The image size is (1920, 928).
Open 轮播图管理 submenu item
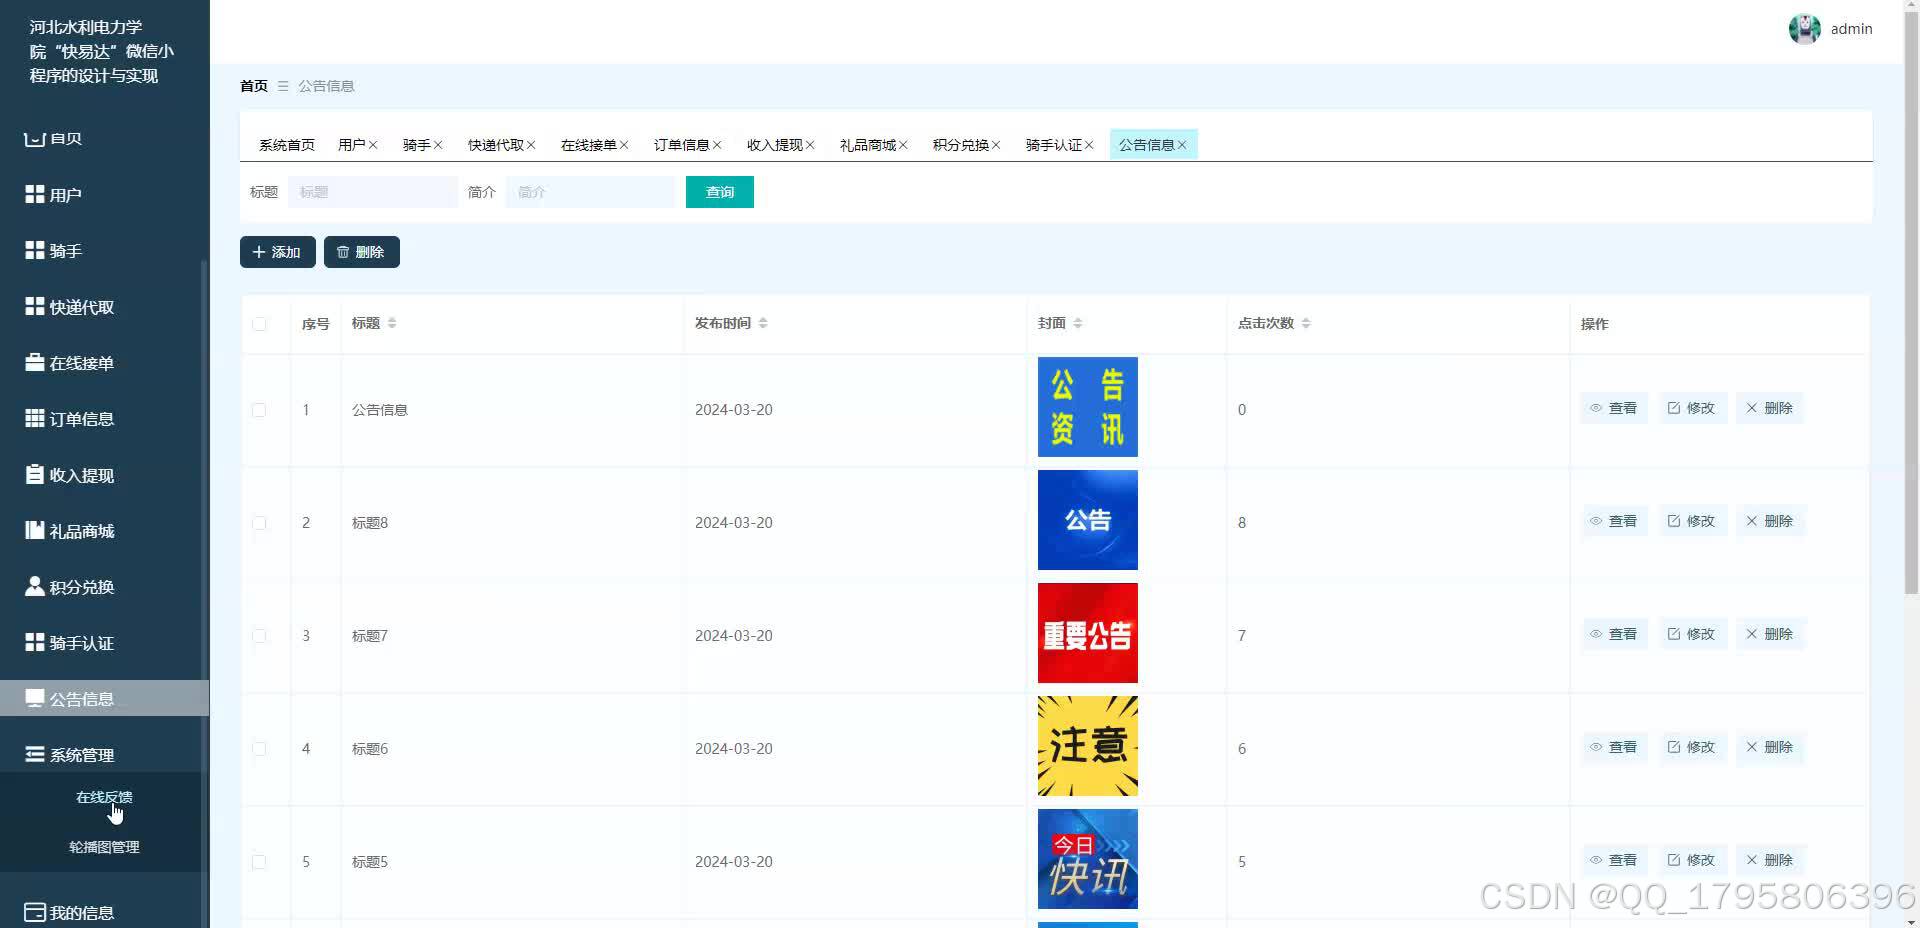coord(104,847)
